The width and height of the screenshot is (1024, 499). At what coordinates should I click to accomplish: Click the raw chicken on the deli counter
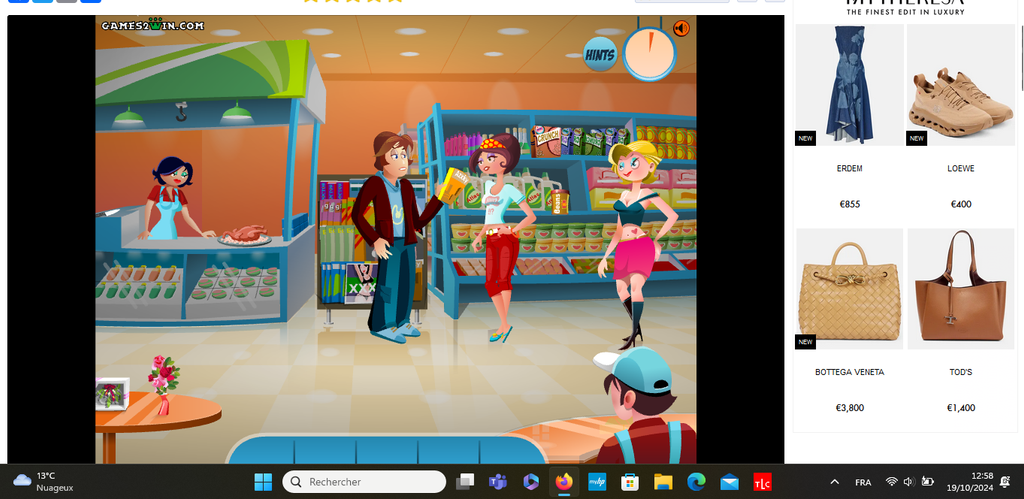coord(244,235)
